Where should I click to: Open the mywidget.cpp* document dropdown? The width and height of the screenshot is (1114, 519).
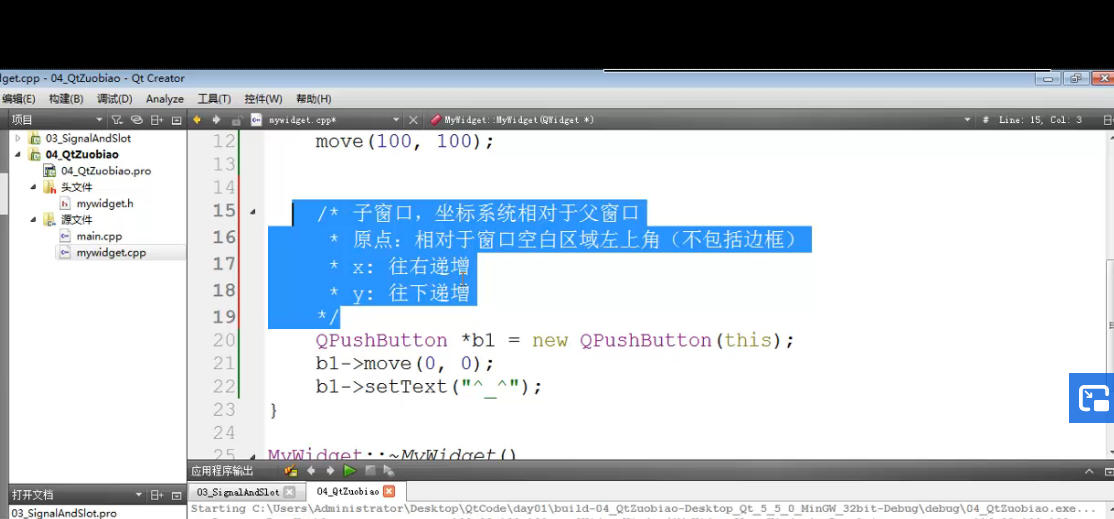coord(396,120)
